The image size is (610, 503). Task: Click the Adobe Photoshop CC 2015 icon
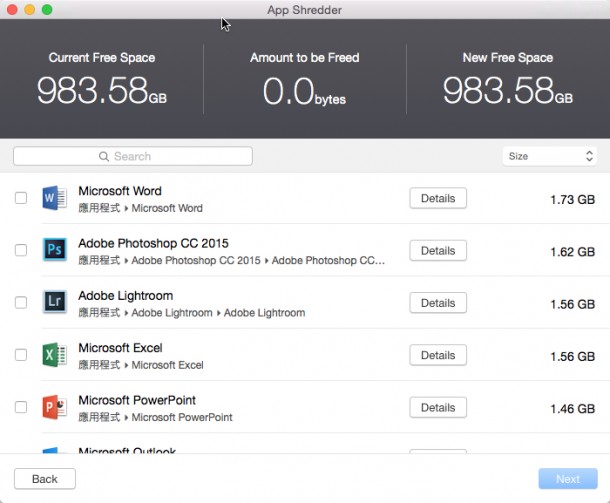click(x=54, y=250)
